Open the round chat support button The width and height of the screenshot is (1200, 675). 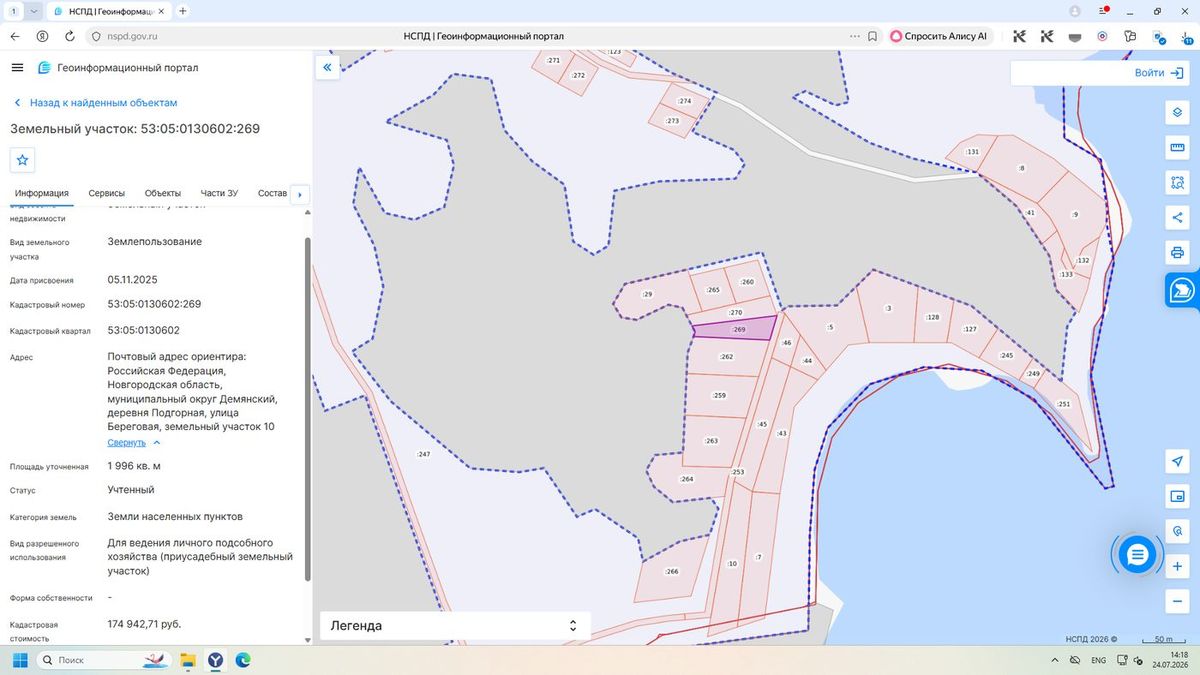[x=1137, y=554]
